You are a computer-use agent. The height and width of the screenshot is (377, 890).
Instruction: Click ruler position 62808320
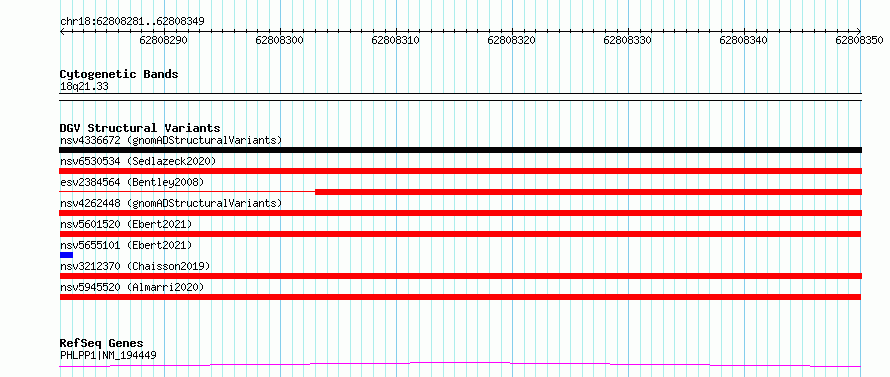(x=512, y=40)
